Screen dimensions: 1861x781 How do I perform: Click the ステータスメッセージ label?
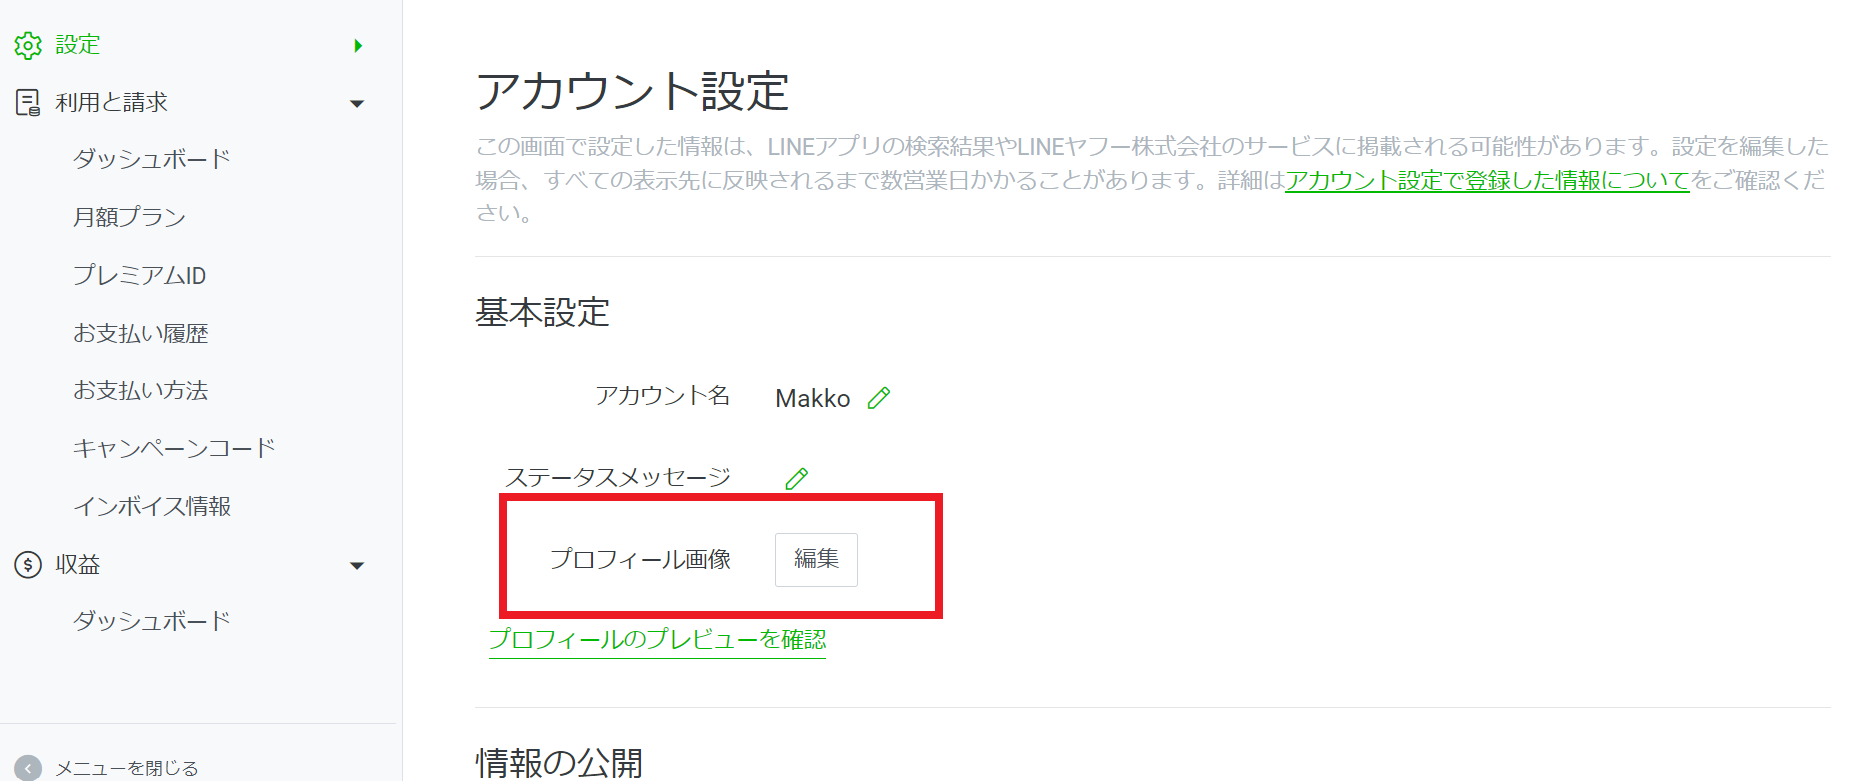(618, 477)
